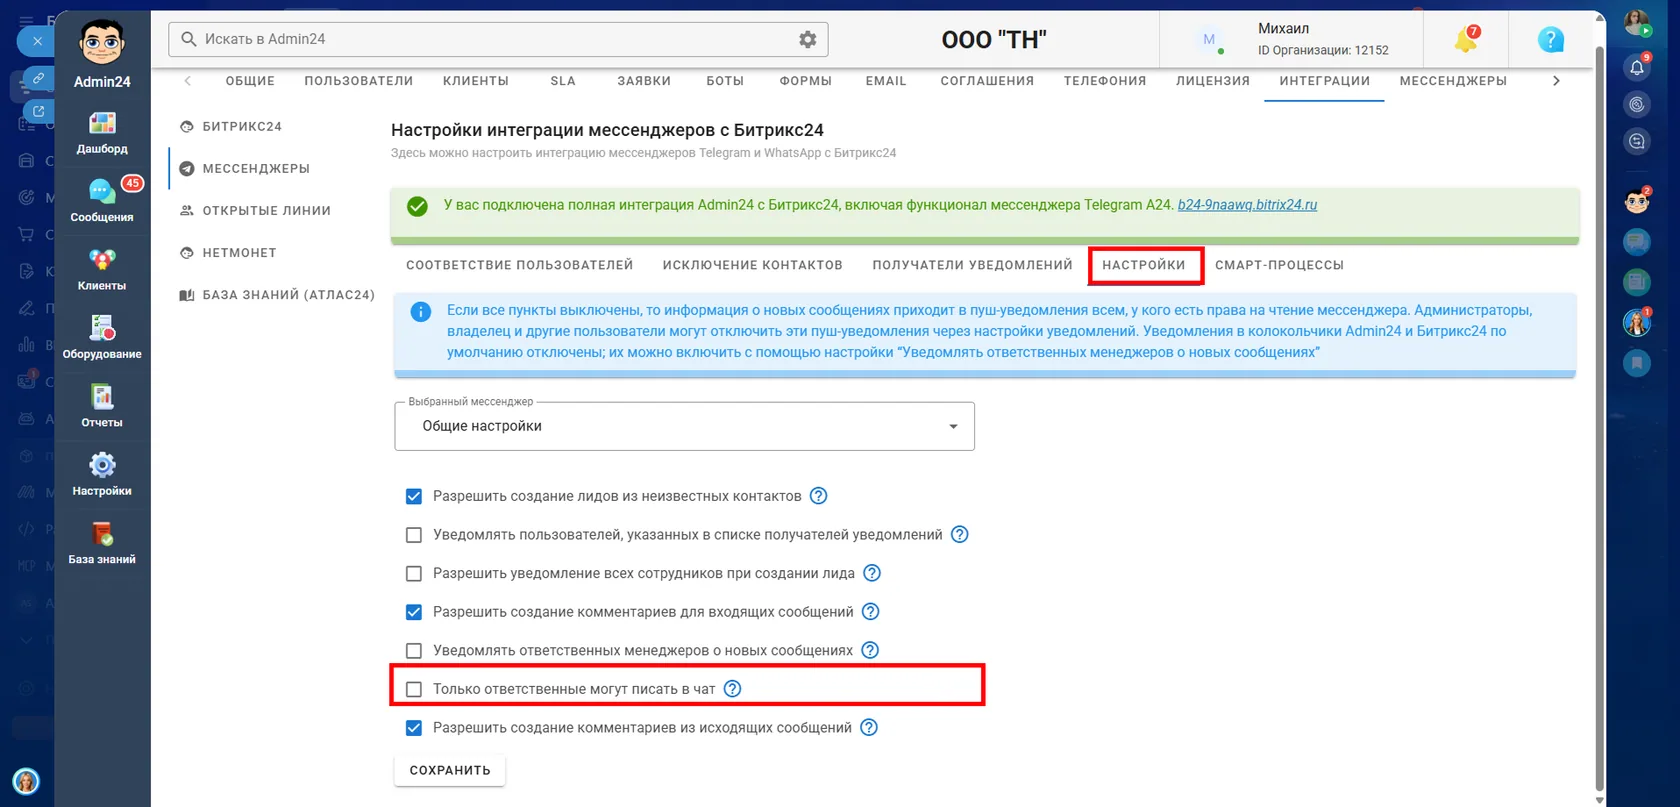Check Уведомлять ответственных менеджеров о новых сообщениях
This screenshot has height=807, width=1680.
coord(414,650)
